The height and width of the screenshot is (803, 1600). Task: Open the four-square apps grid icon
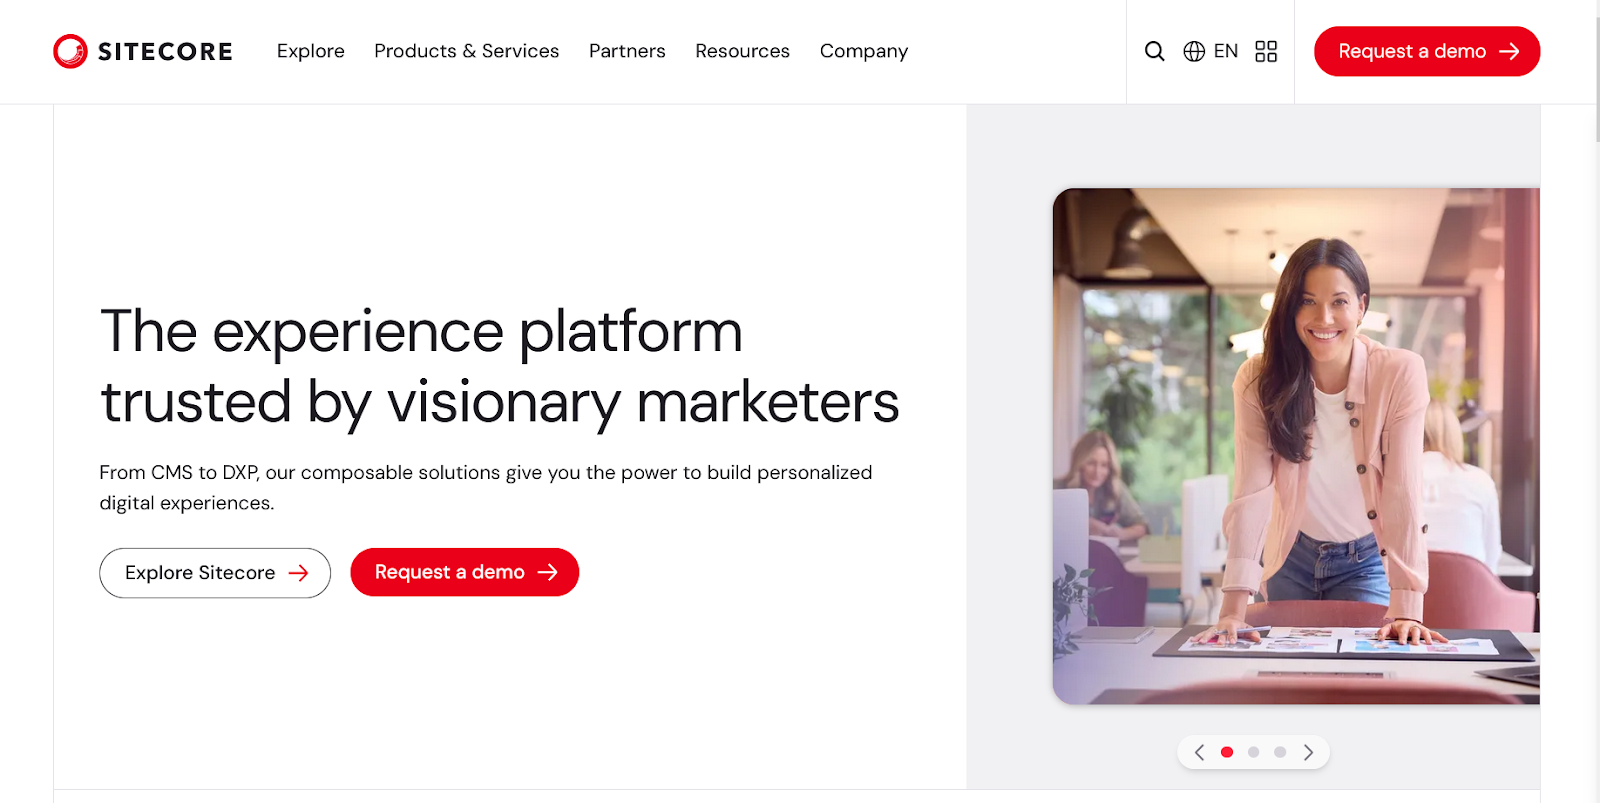[1266, 51]
